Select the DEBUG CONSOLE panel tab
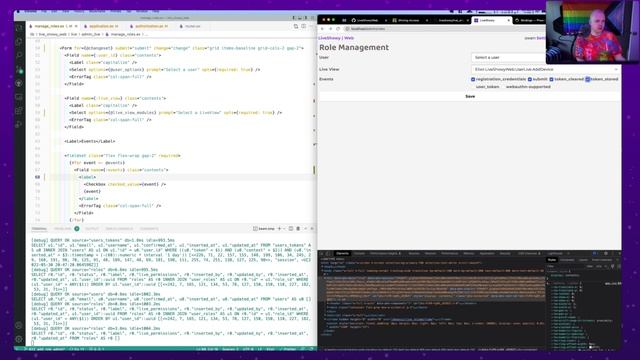Viewport: 640px width, 360px height. [x=119, y=229]
